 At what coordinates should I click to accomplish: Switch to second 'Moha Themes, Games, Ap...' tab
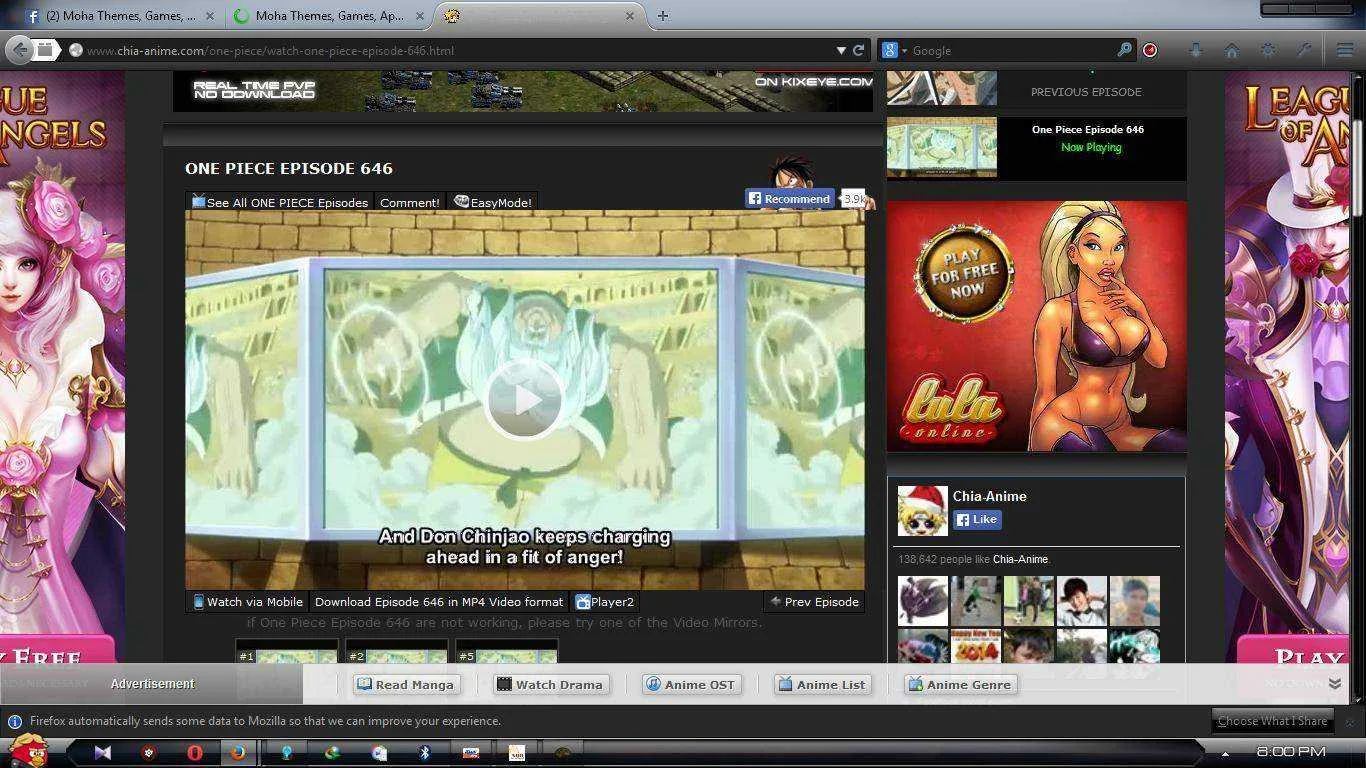coord(329,16)
